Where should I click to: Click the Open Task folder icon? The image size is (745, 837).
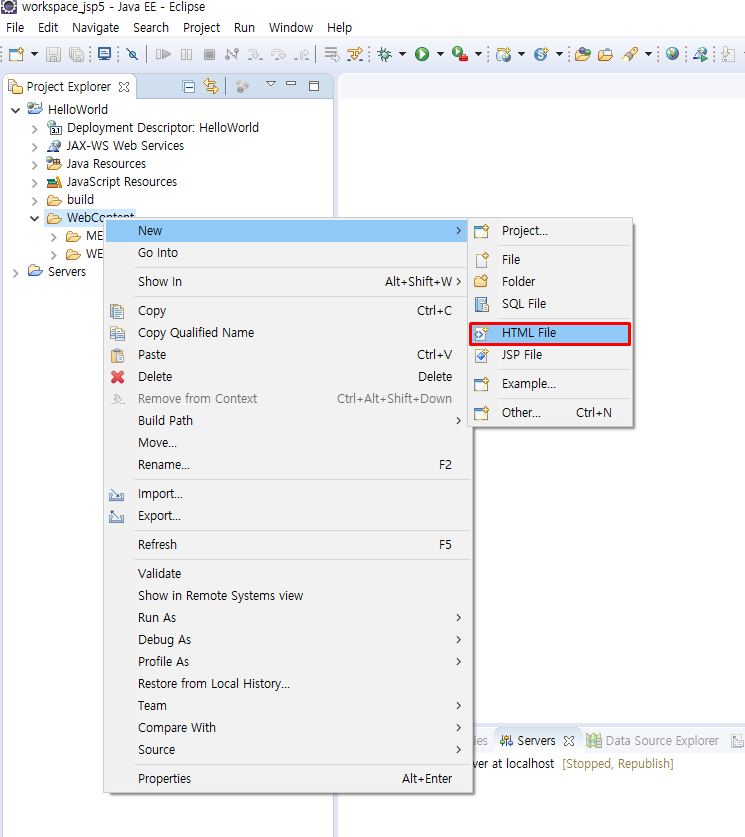(605, 54)
